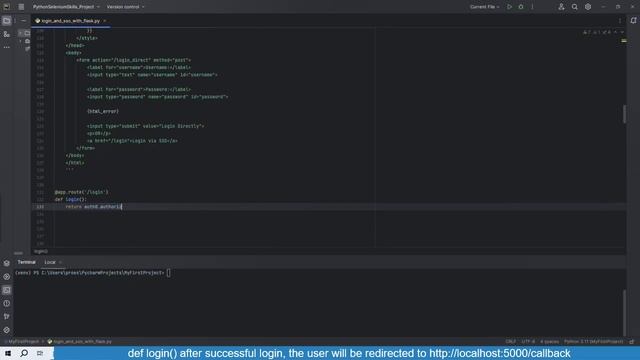Open editor tab options kebab menu
640x360 pixels.
pyautogui.click(x=620, y=20)
